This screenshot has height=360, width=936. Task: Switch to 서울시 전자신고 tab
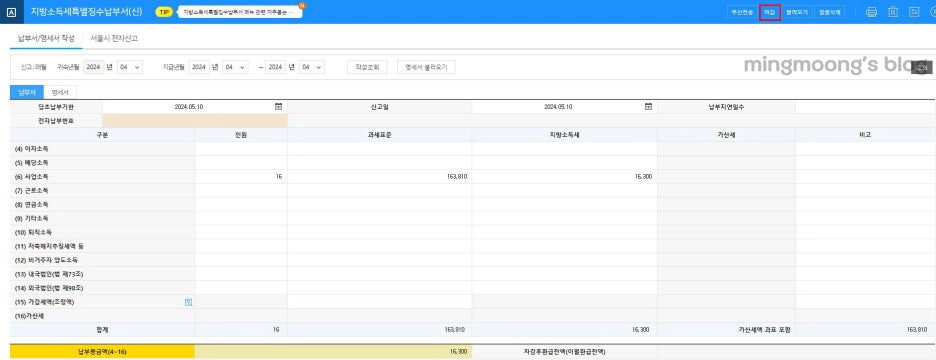pos(113,38)
